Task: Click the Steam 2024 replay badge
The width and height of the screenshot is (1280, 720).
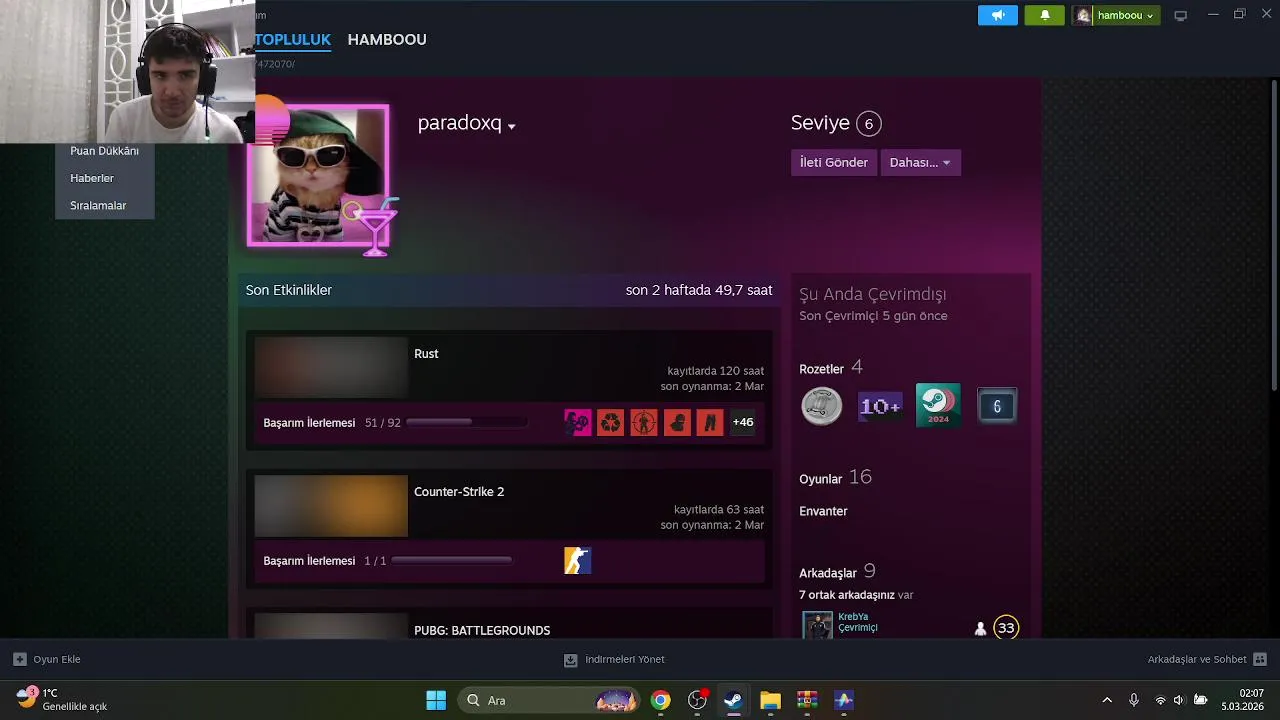Action: [938, 405]
